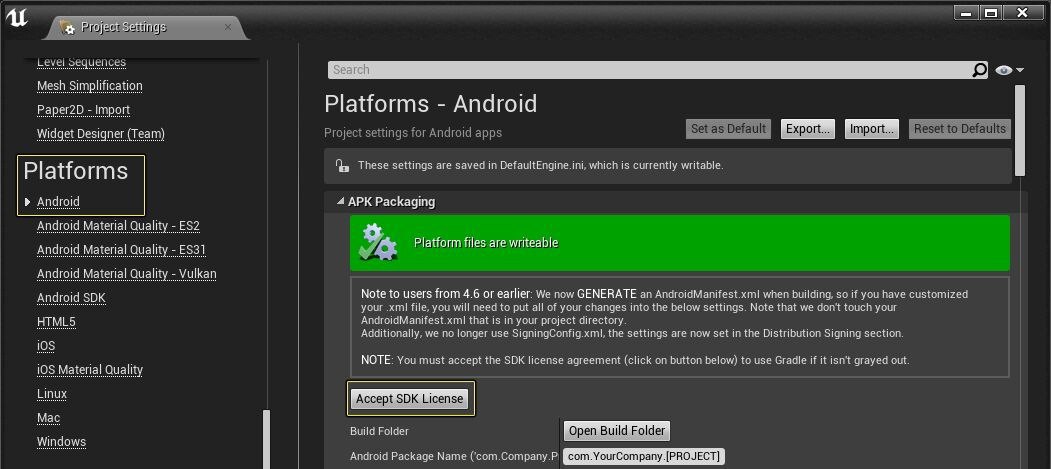Click the arrow beside Android
This screenshot has width=1051, height=469.
coord(27,202)
